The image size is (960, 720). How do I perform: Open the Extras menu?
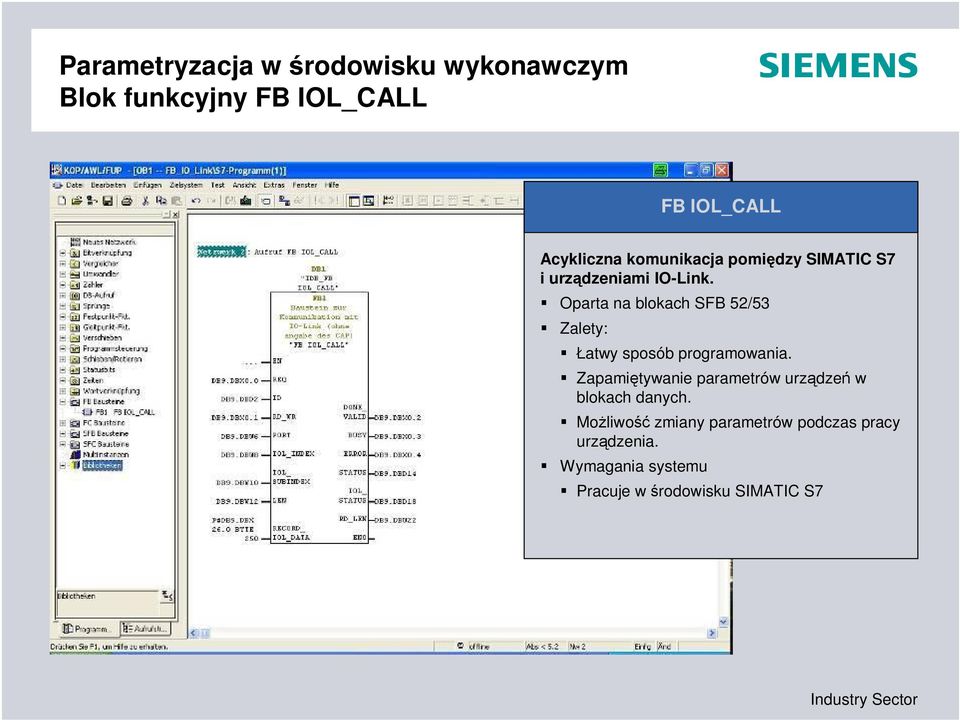274,185
